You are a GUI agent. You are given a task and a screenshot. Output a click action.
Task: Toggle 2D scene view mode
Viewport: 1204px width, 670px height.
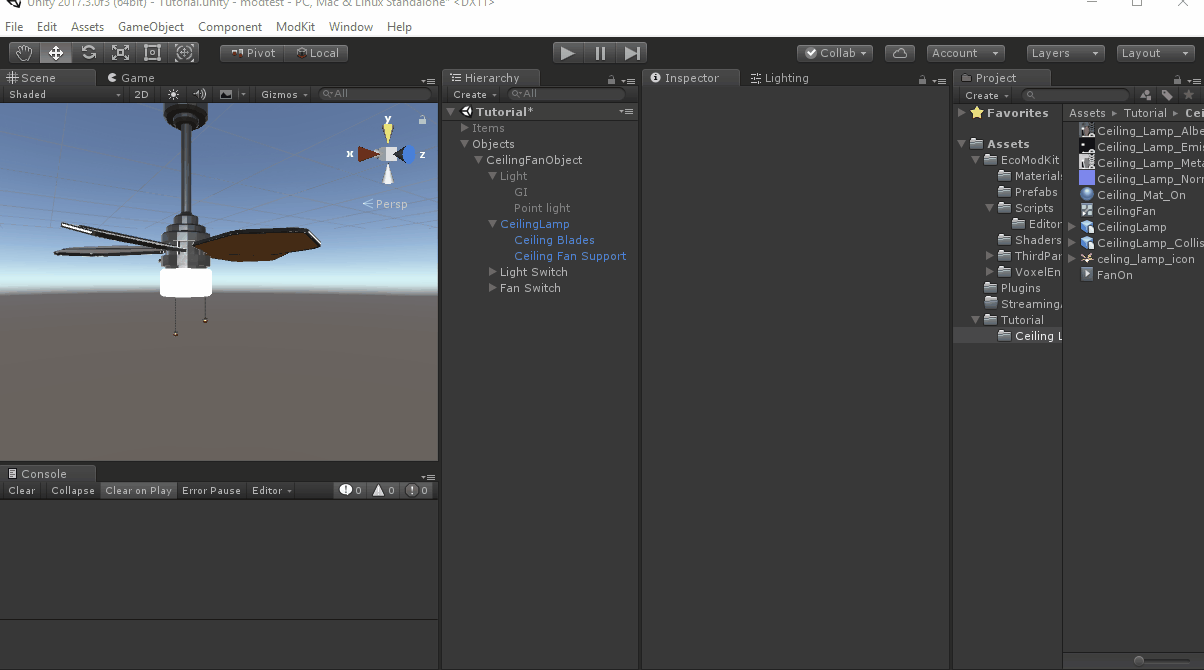coord(141,94)
